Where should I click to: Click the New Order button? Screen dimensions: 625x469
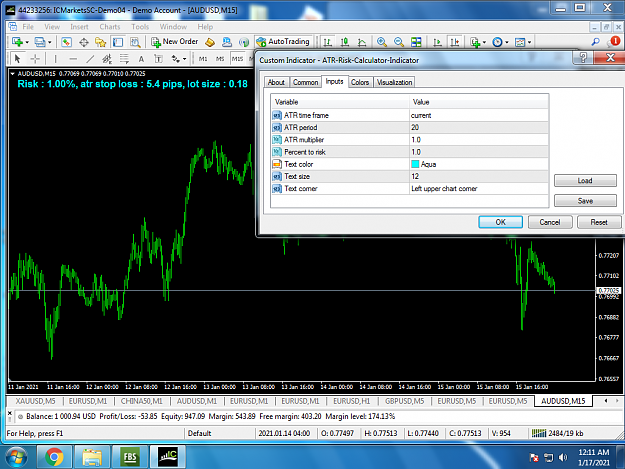(x=175, y=42)
